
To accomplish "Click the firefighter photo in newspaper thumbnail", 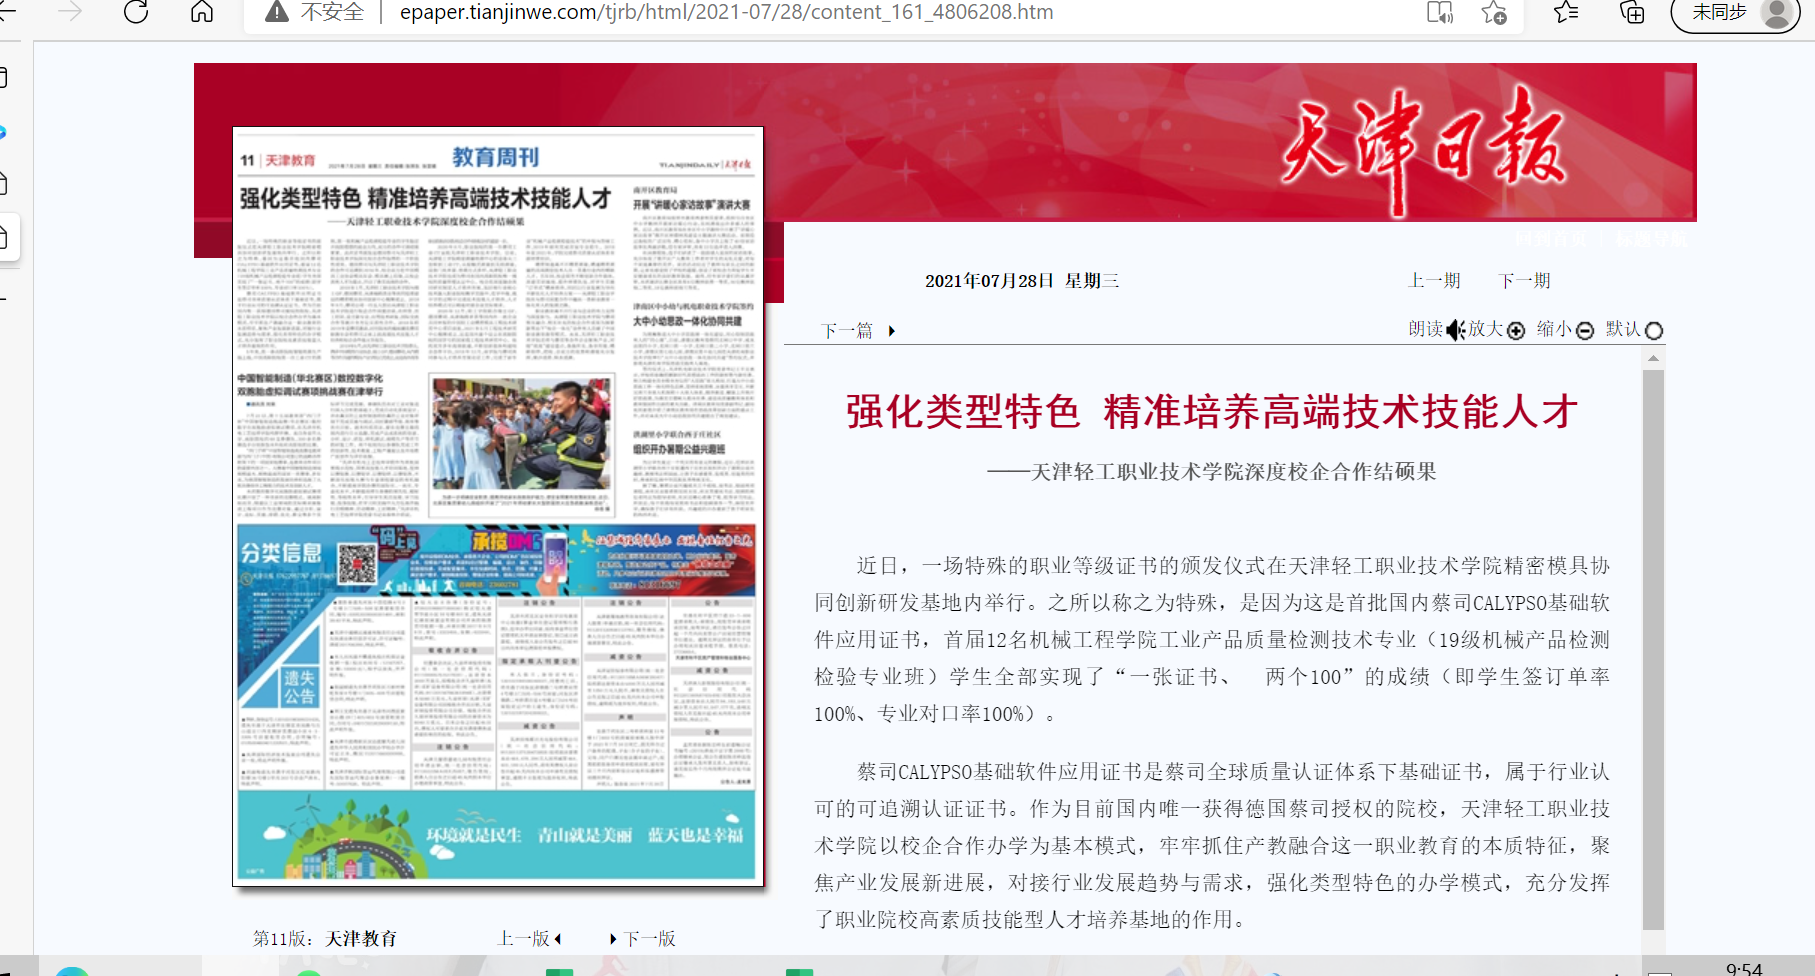I will [x=521, y=433].
